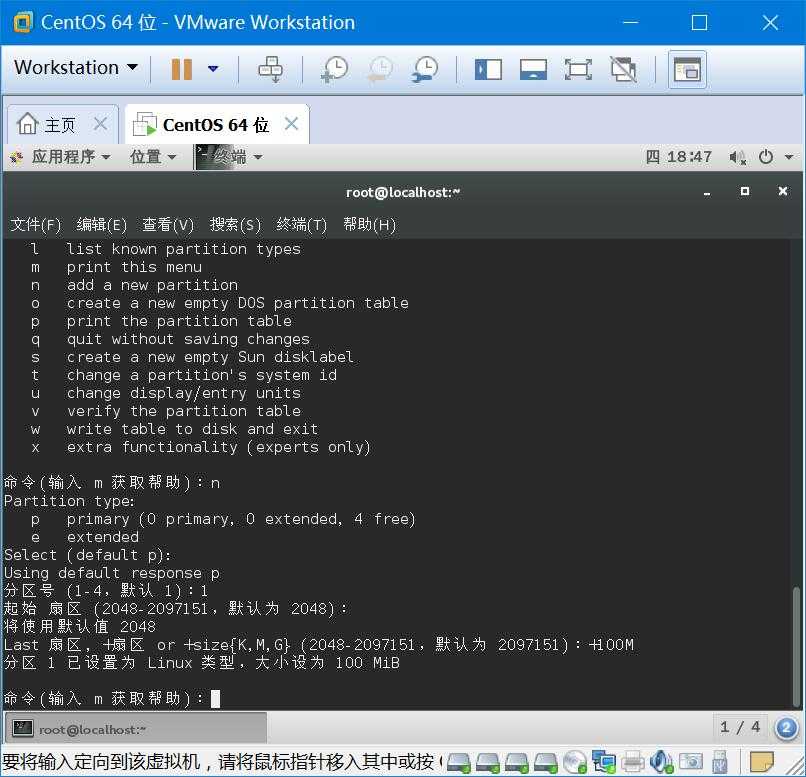The width and height of the screenshot is (806, 777).
Task: Open the 位置 places menu
Action: tap(153, 157)
